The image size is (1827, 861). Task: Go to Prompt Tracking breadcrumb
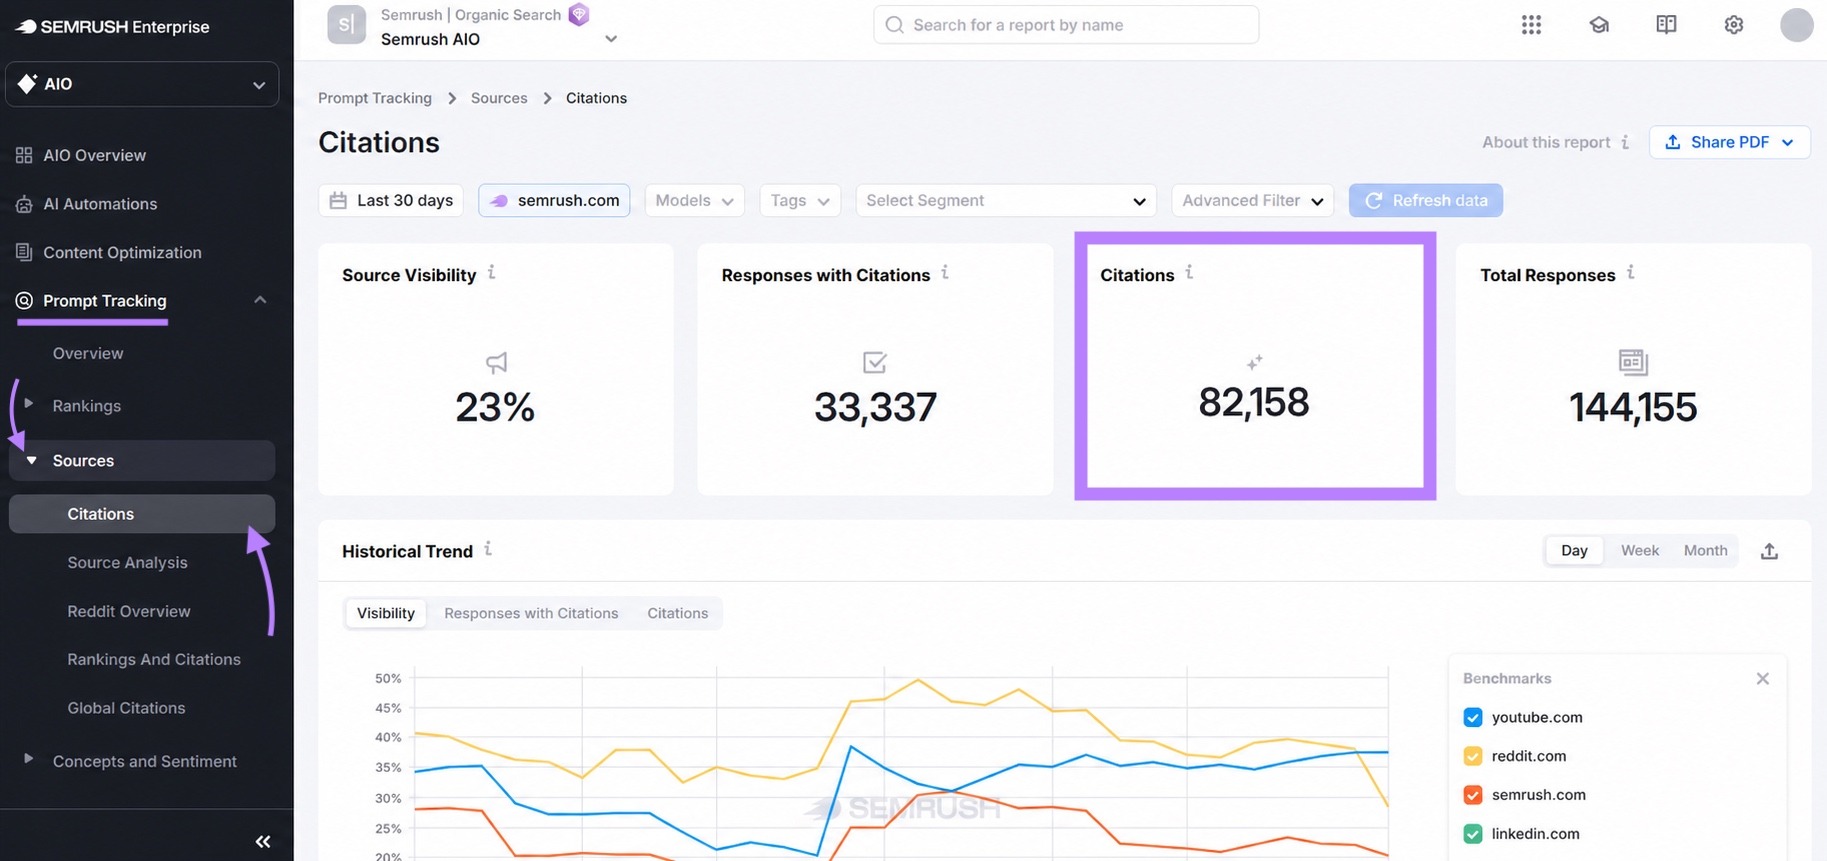(x=375, y=98)
